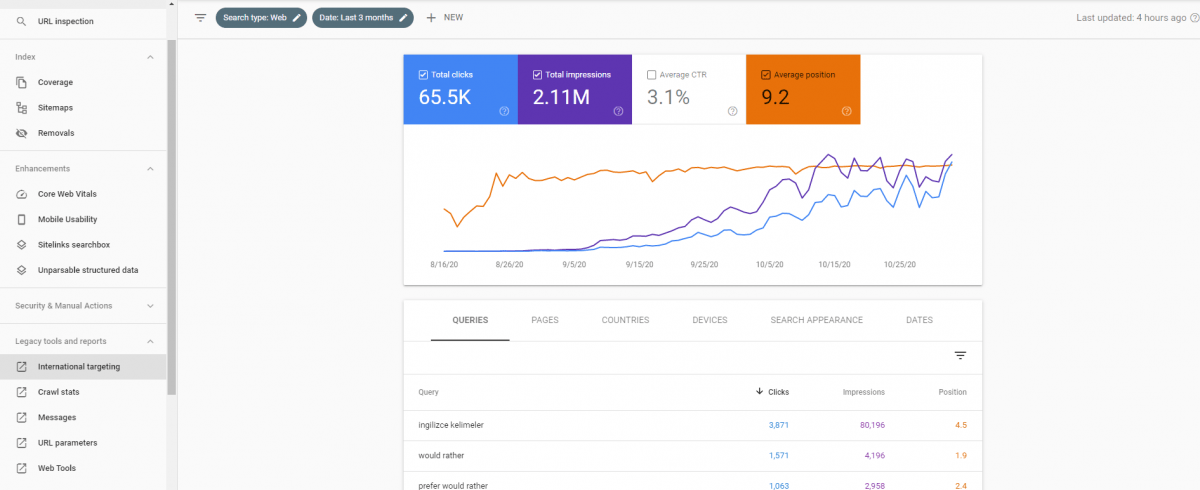Viewport: 1200px width, 490px height.
Task: Click the 'ingilizce kelimeler' query row
Action: (693, 425)
